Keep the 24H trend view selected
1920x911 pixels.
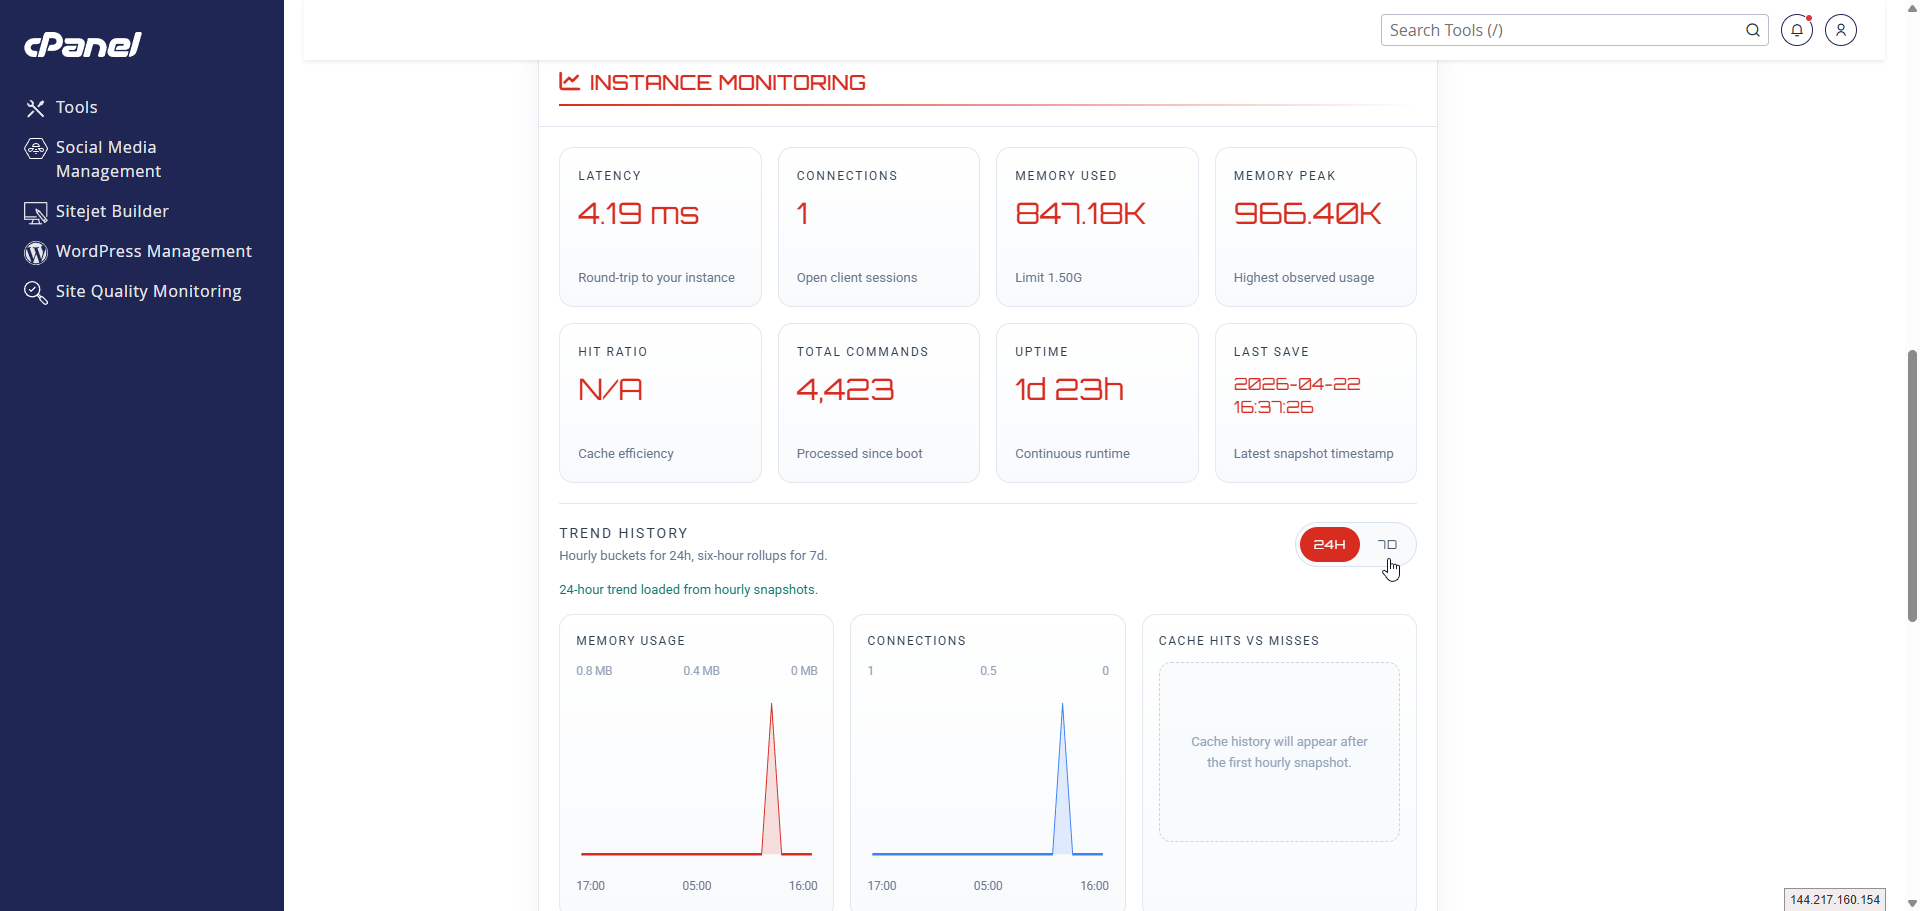coord(1329,544)
